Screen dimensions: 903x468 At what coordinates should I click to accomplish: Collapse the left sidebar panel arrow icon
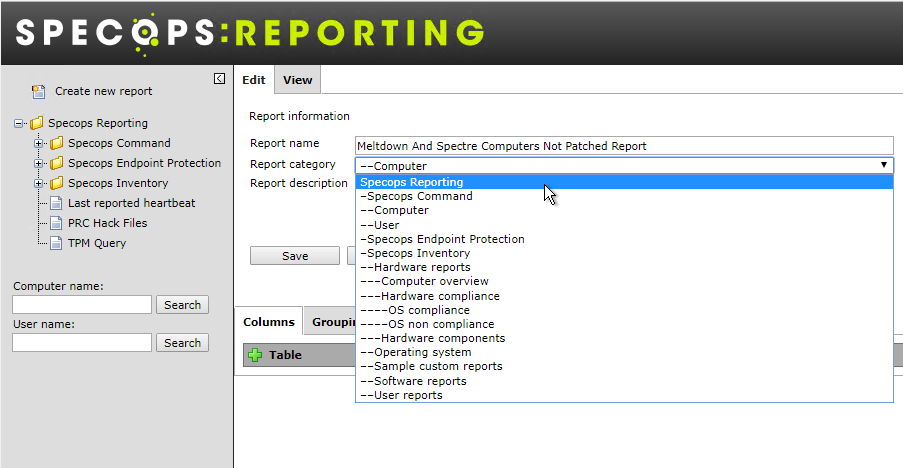(219, 78)
